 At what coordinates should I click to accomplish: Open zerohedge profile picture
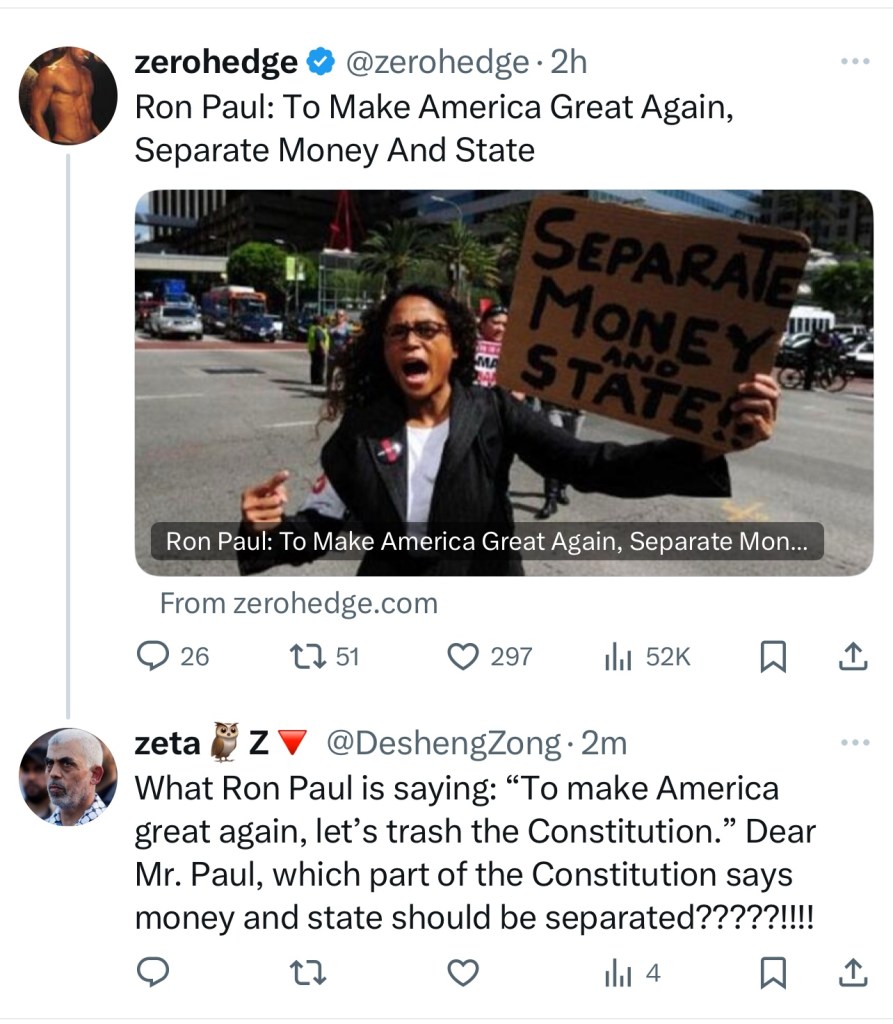click(68, 95)
